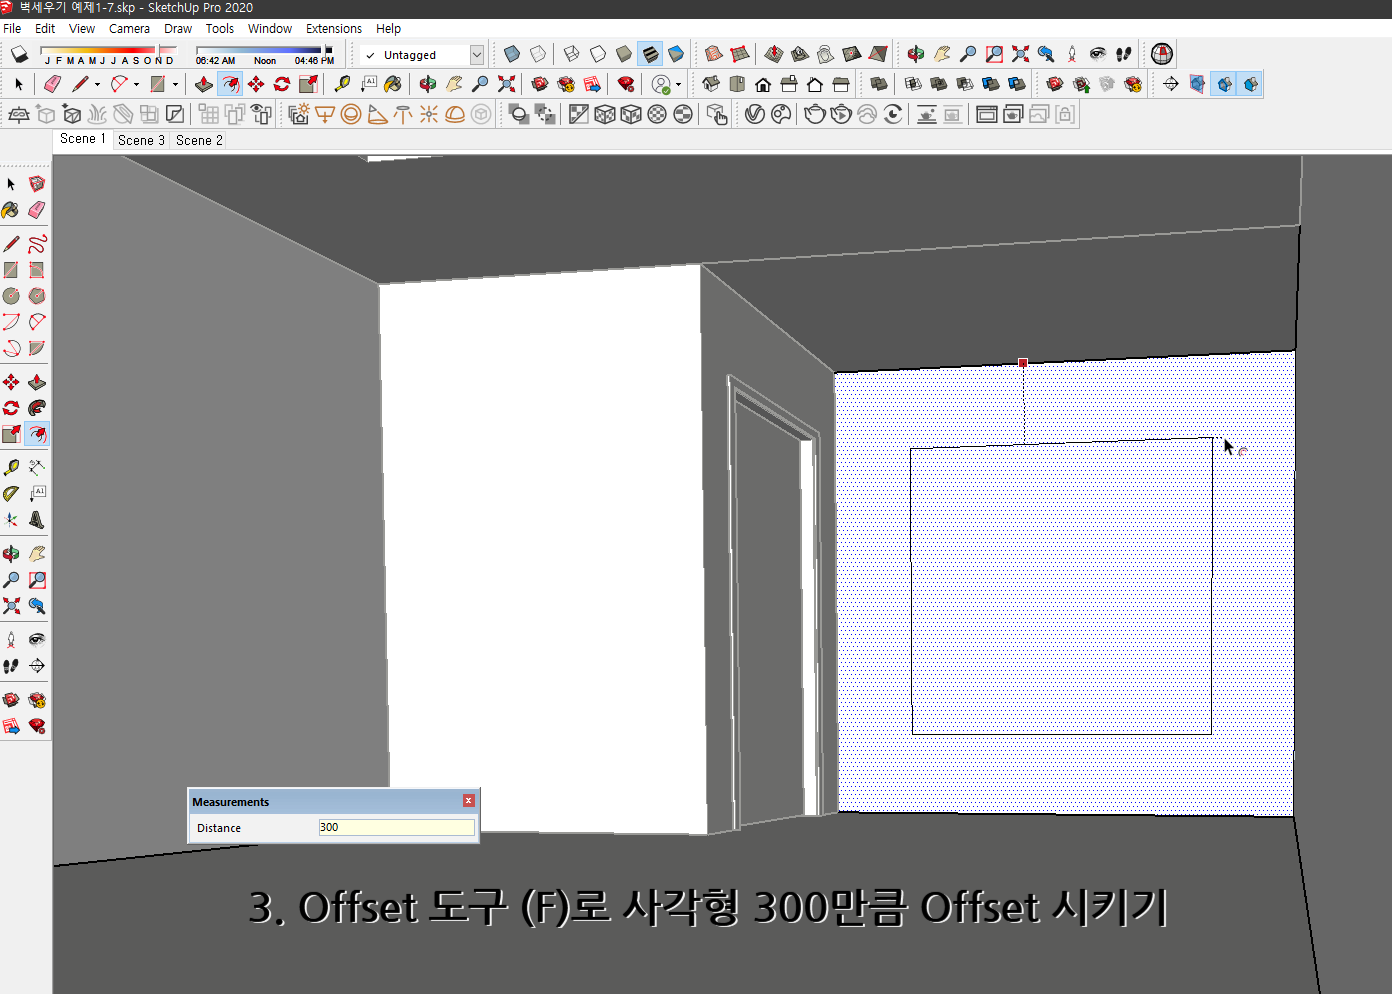This screenshot has height=994, width=1392.
Task: Open the Camera menu
Action: pos(129,28)
